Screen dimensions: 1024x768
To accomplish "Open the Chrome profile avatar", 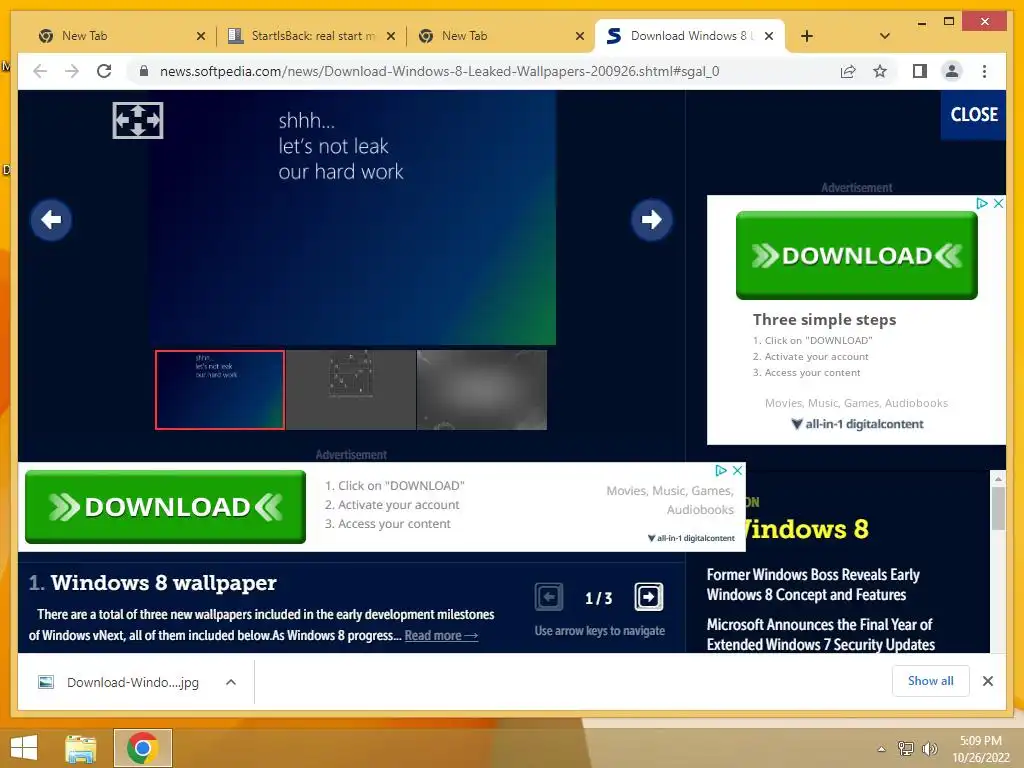I will pos(952,71).
